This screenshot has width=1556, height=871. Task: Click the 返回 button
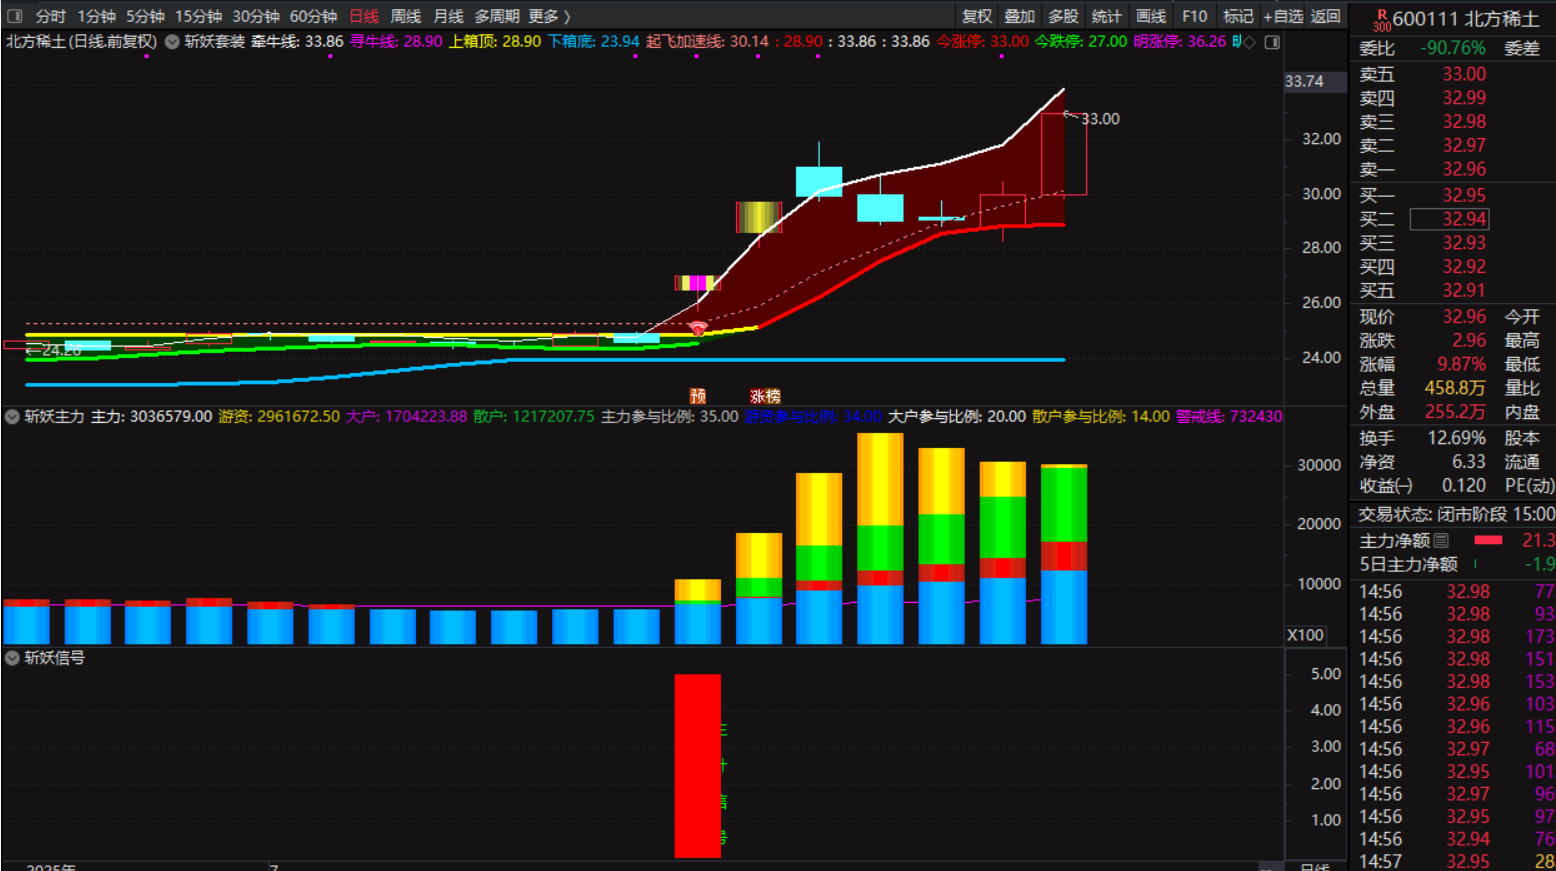point(1325,16)
